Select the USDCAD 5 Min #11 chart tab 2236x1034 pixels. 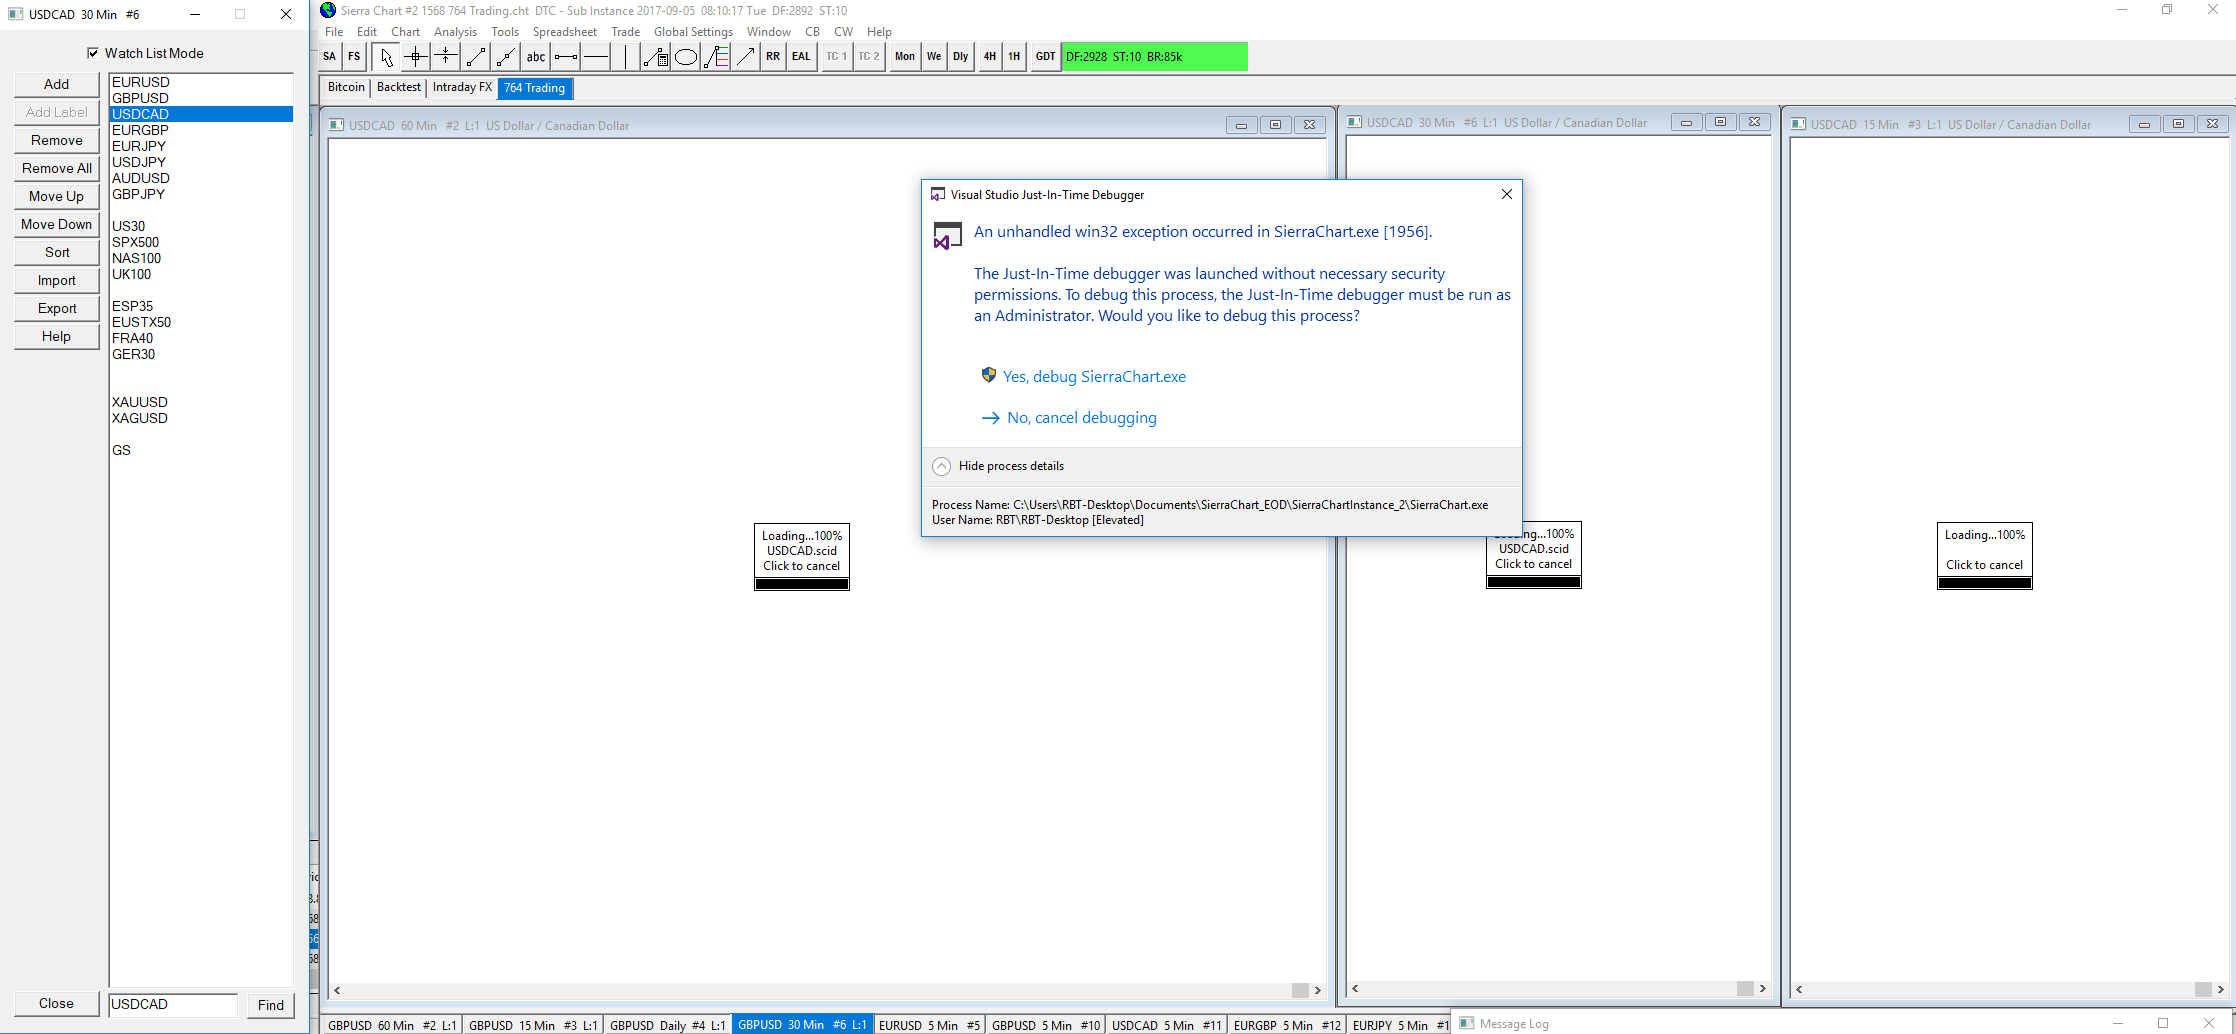1166,1025
